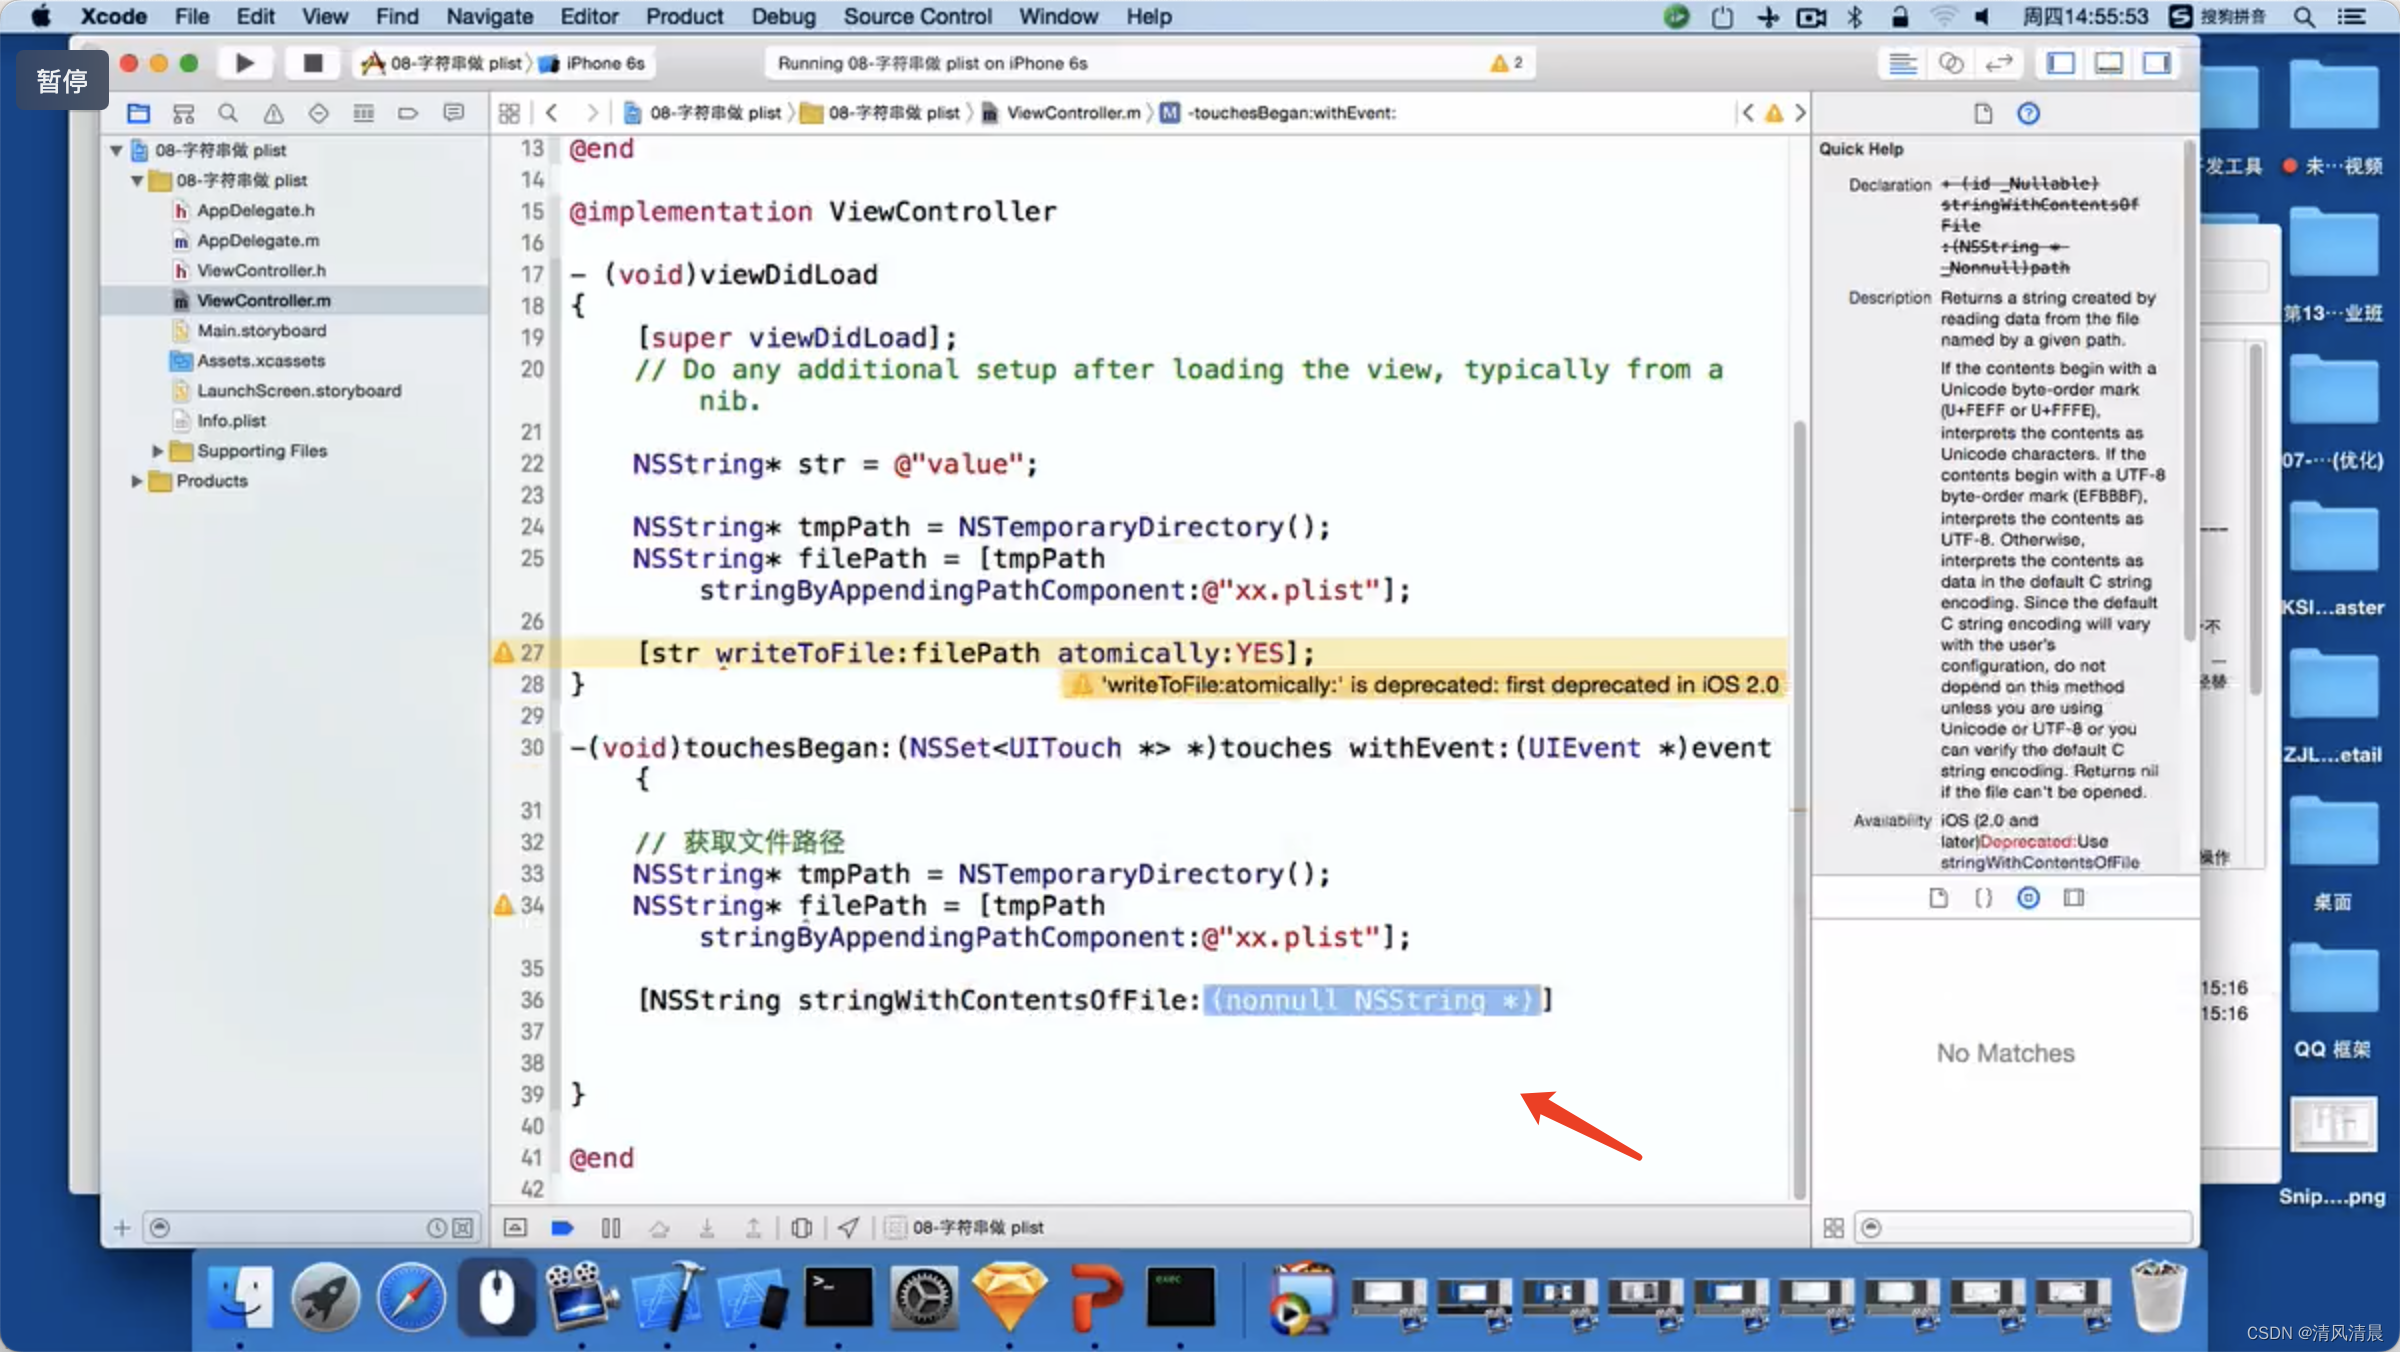
Task: Open the Find navigator magnifier icon
Action: [228, 113]
